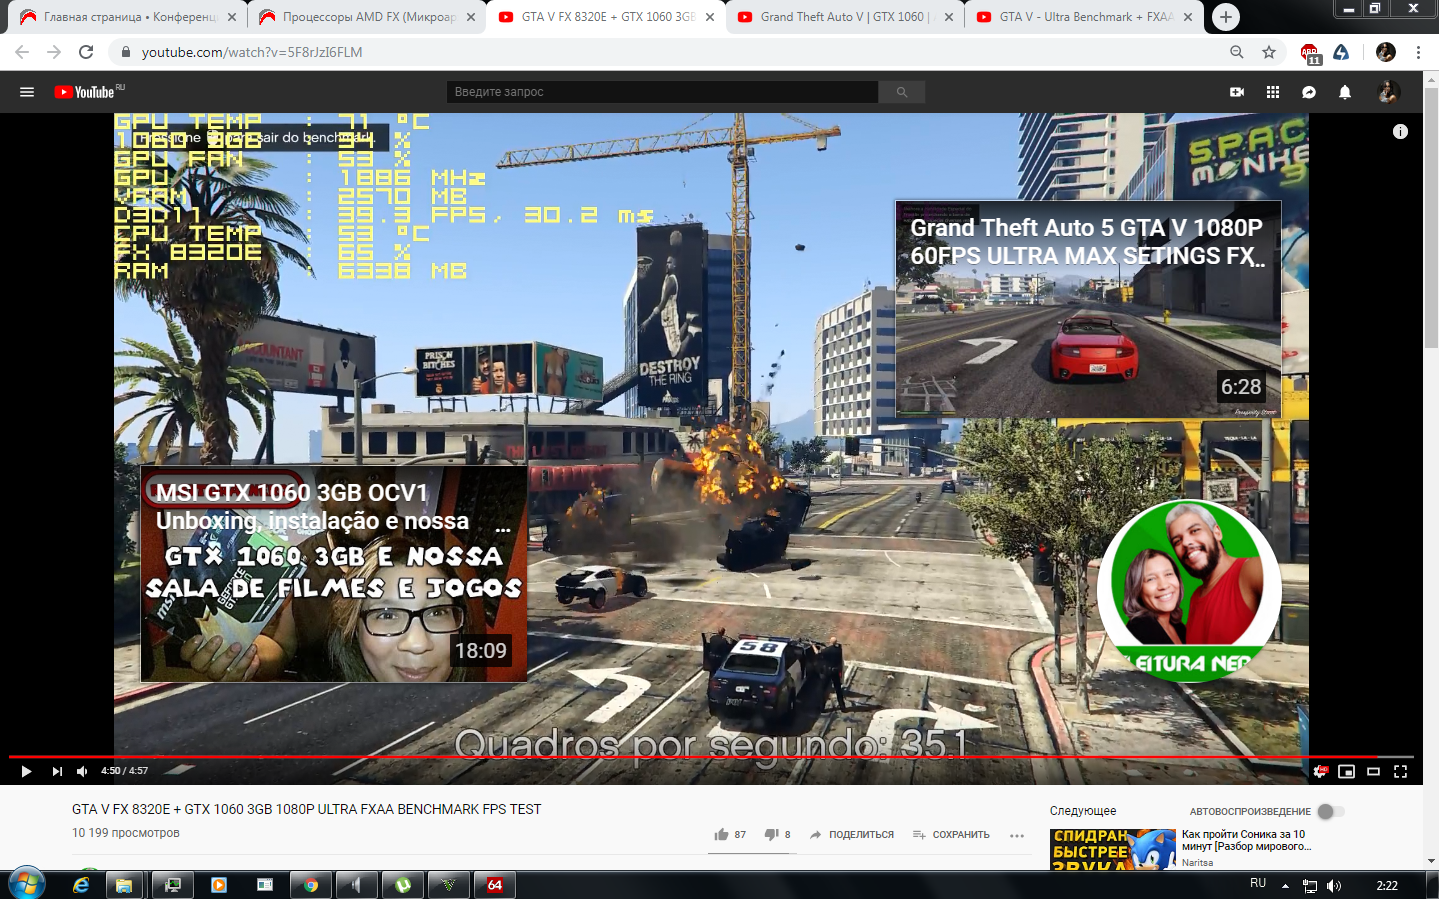Open the MSI GTX 1060 3GB end-screen video
This screenshot has width=1439, height=899.
pos(334,574)
